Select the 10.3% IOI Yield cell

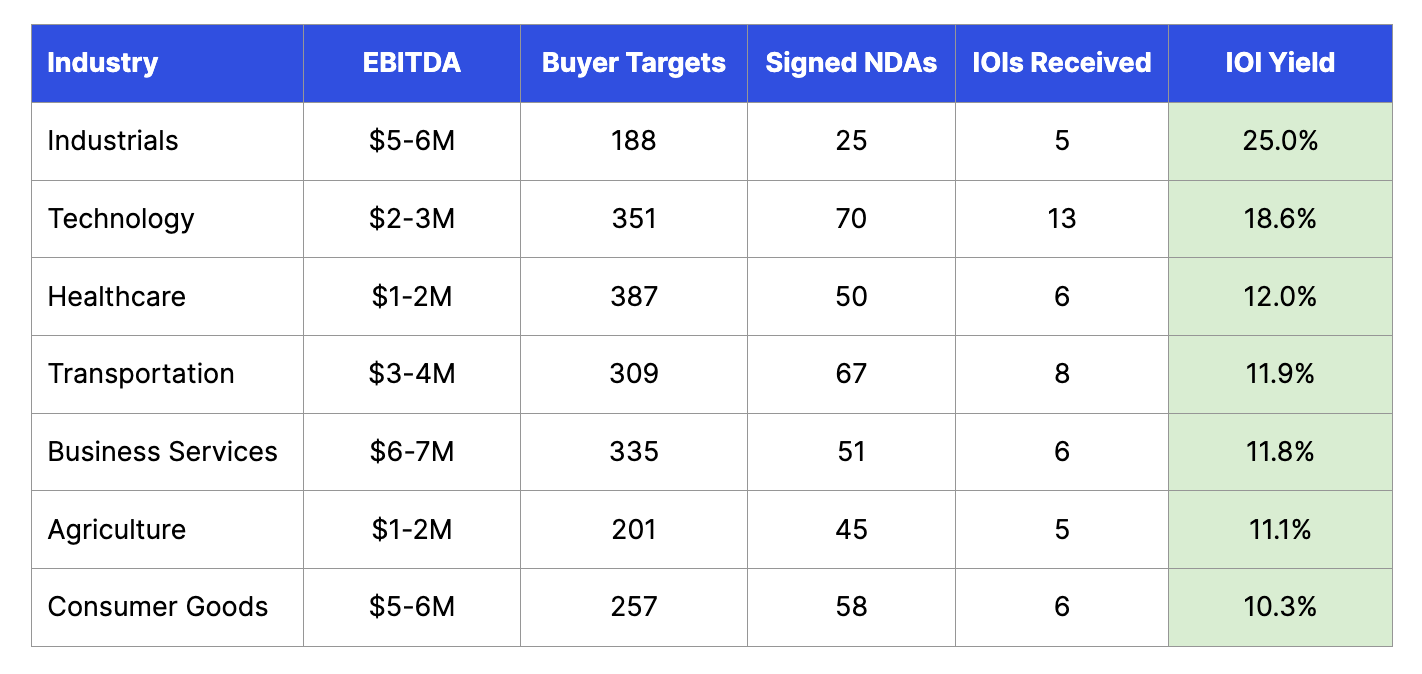point(1280,607)
